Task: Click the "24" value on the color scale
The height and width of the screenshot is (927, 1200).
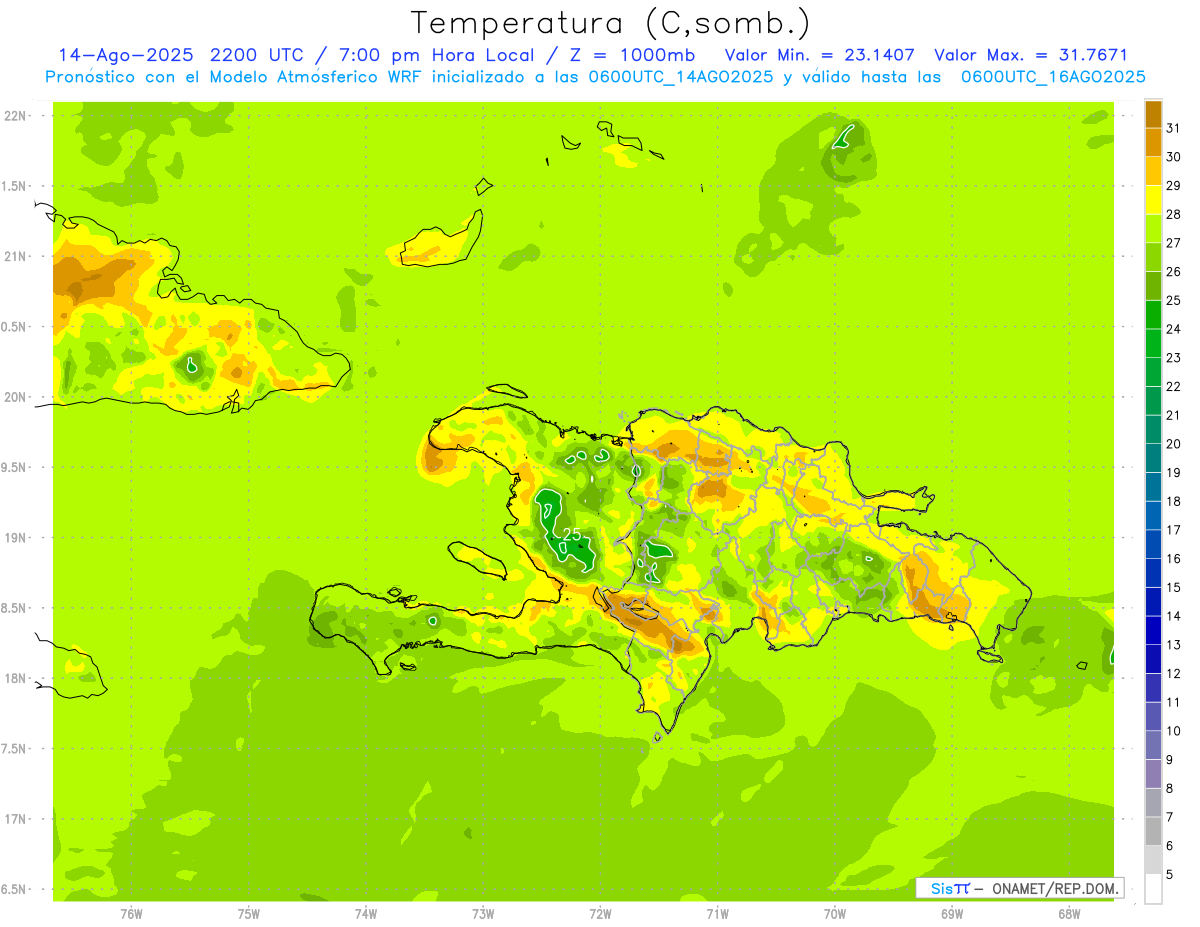Action: (x=1174, y=329)
